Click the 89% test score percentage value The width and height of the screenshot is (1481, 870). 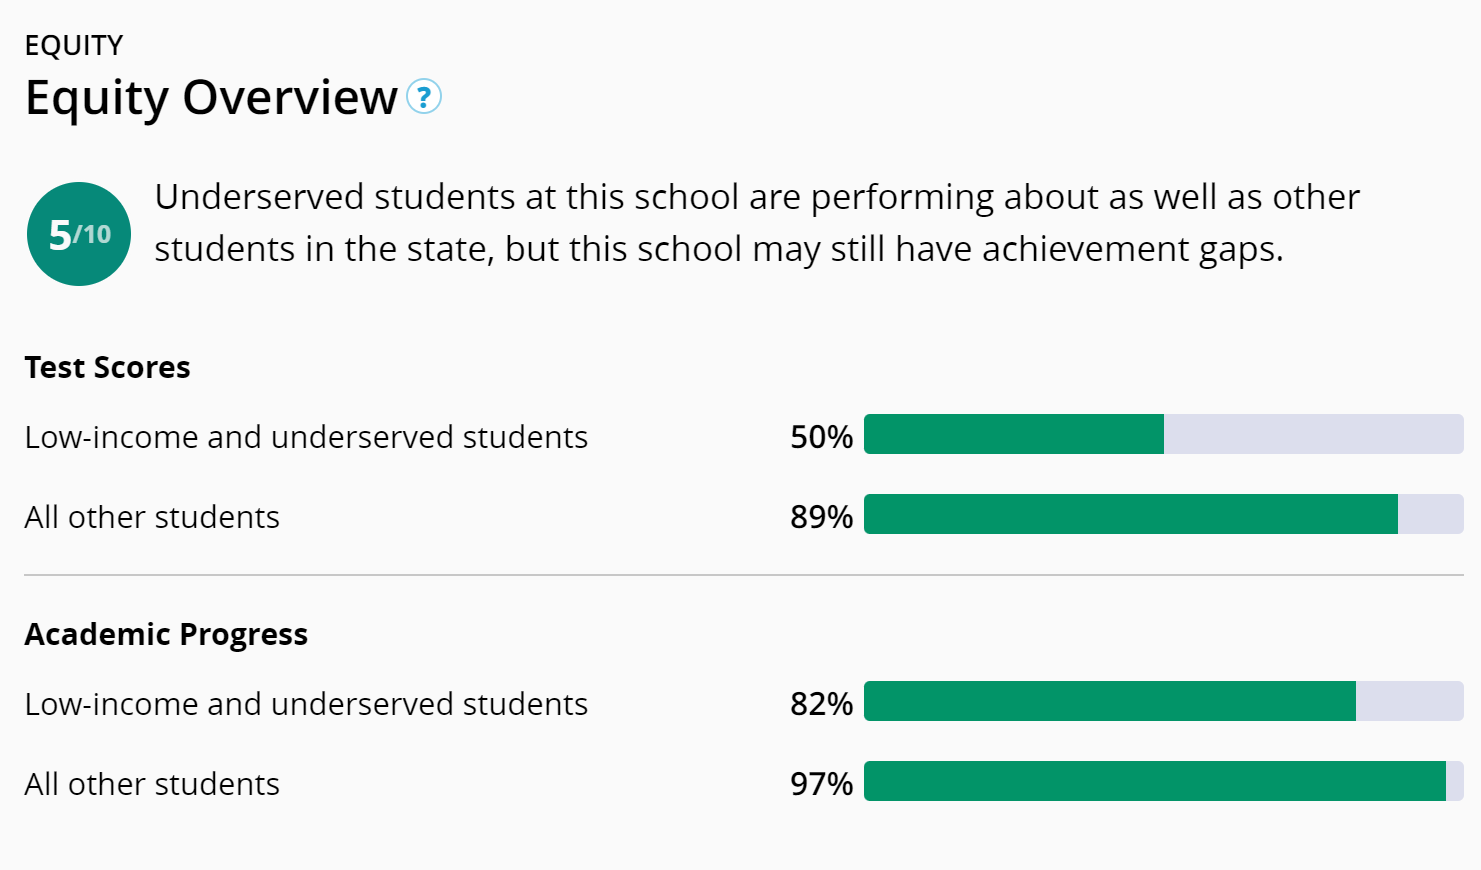821,517
